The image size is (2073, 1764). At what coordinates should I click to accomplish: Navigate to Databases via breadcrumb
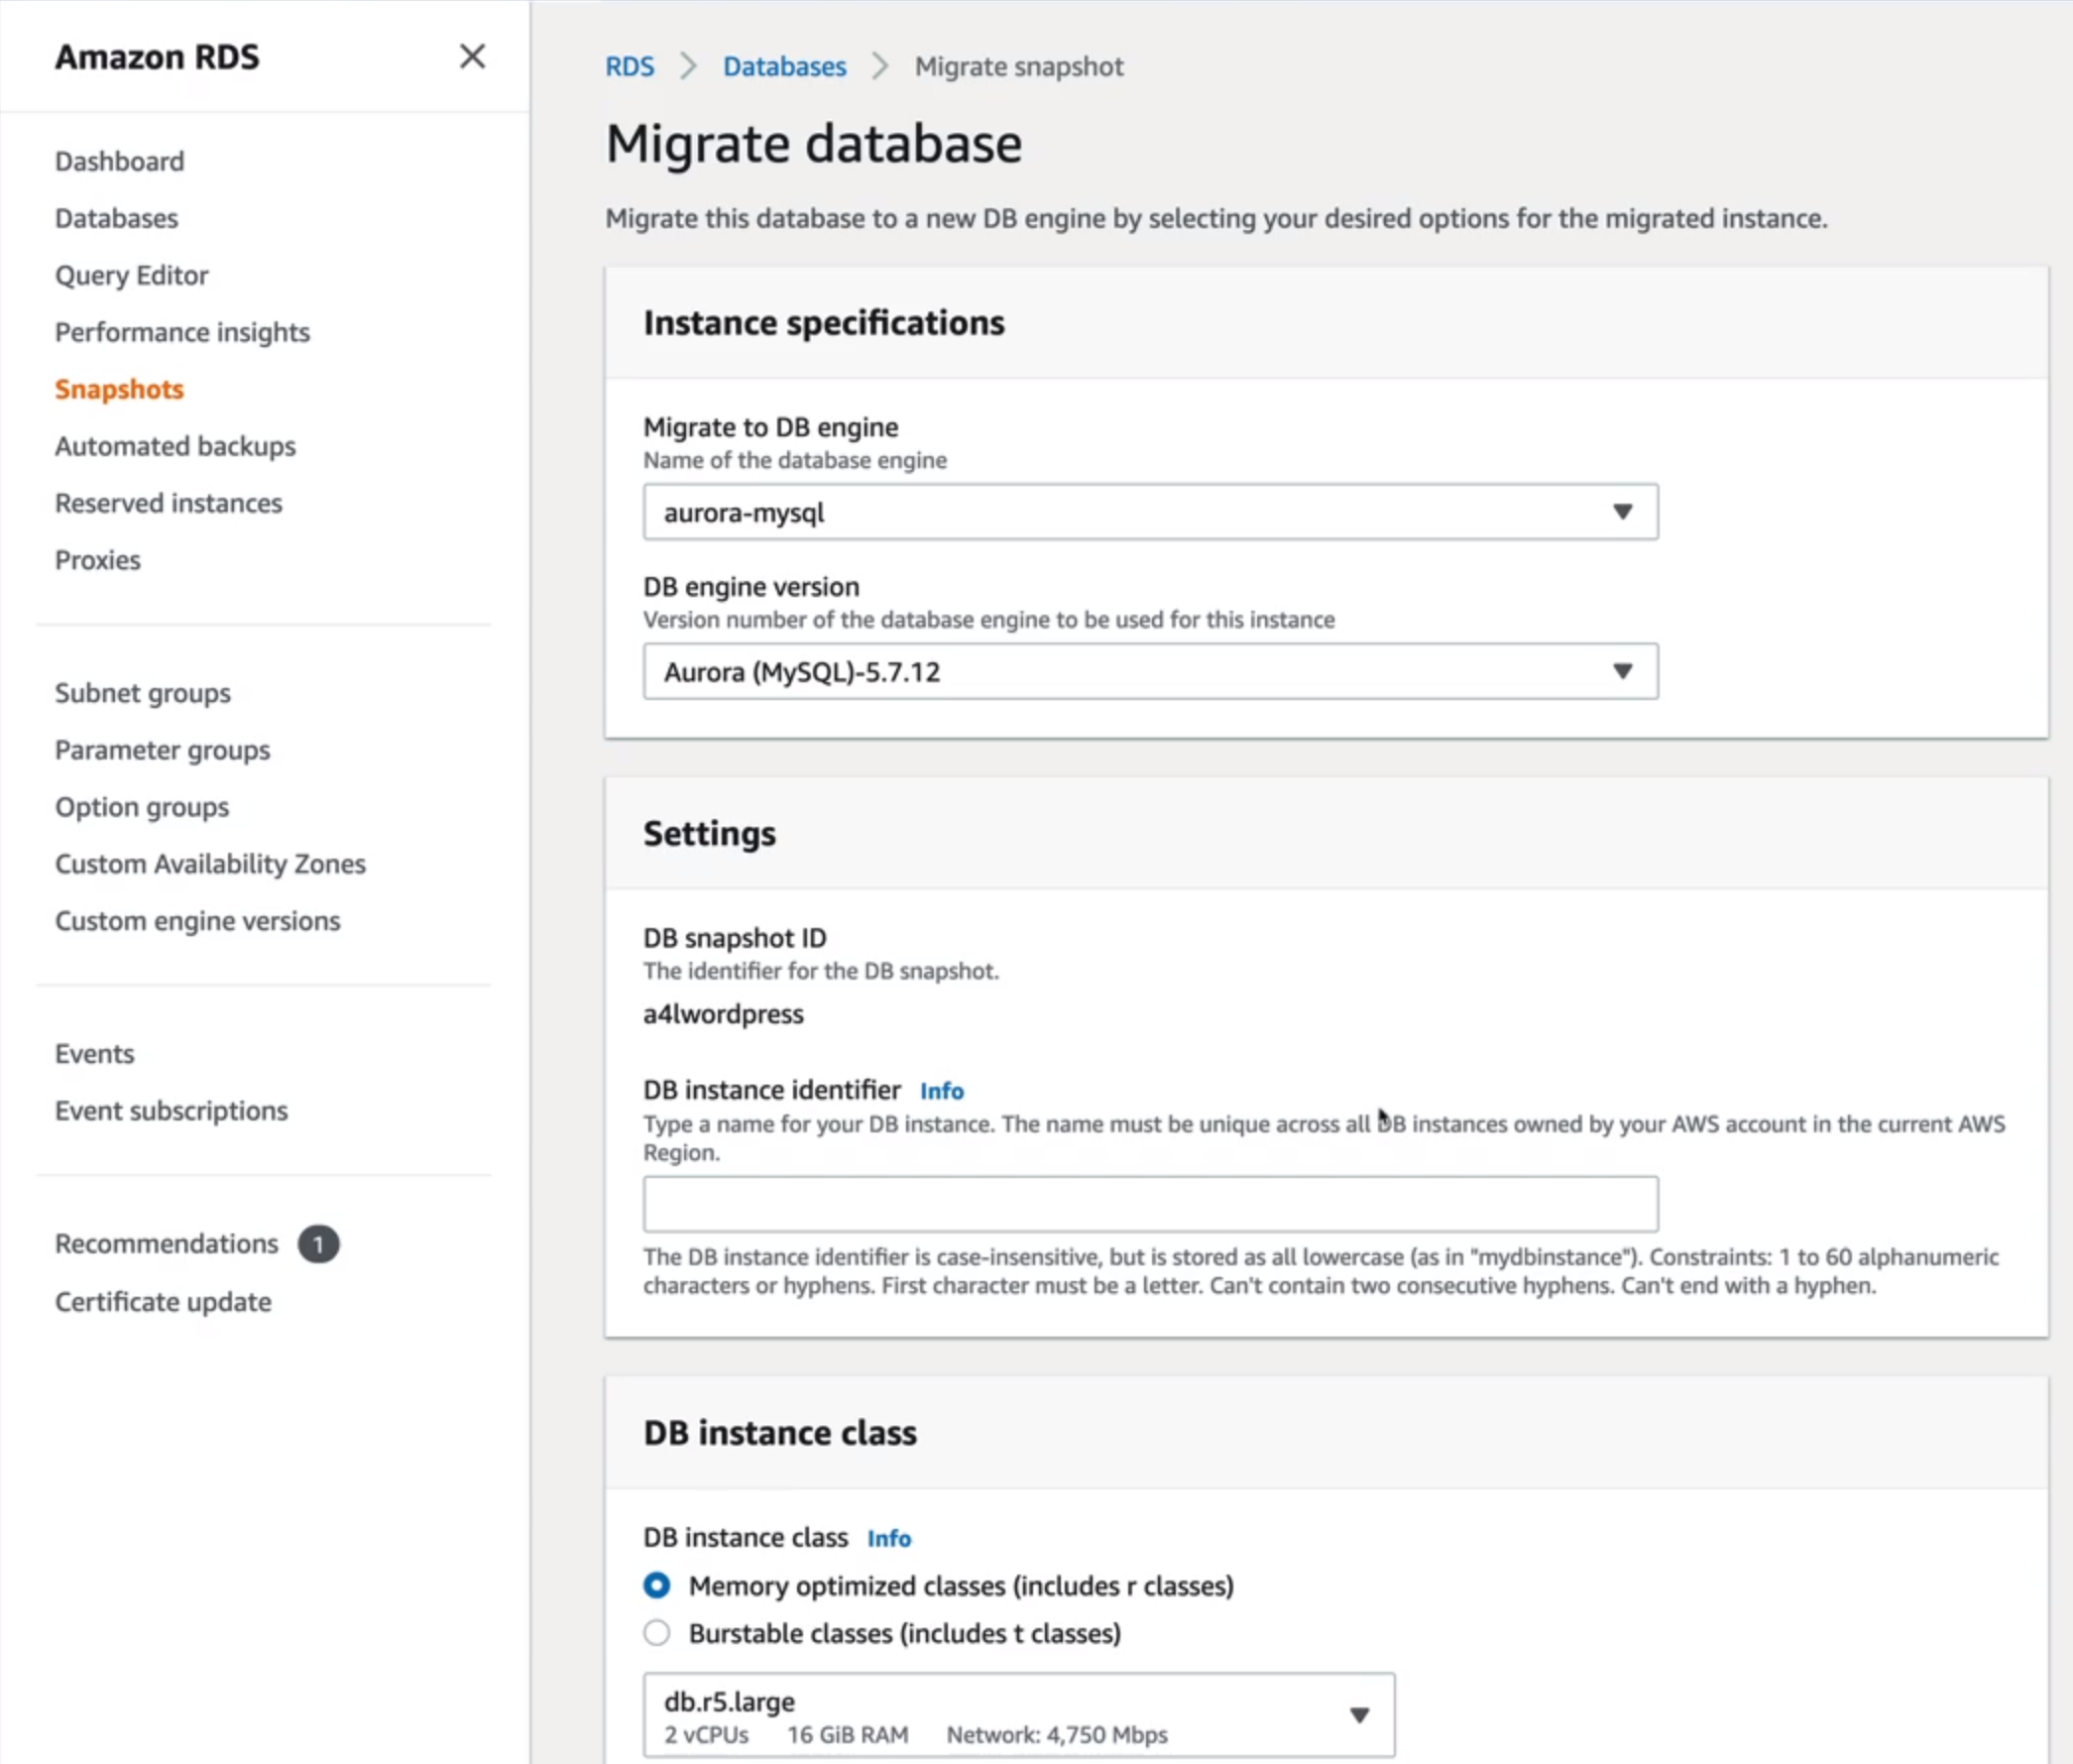pos(784,65)
